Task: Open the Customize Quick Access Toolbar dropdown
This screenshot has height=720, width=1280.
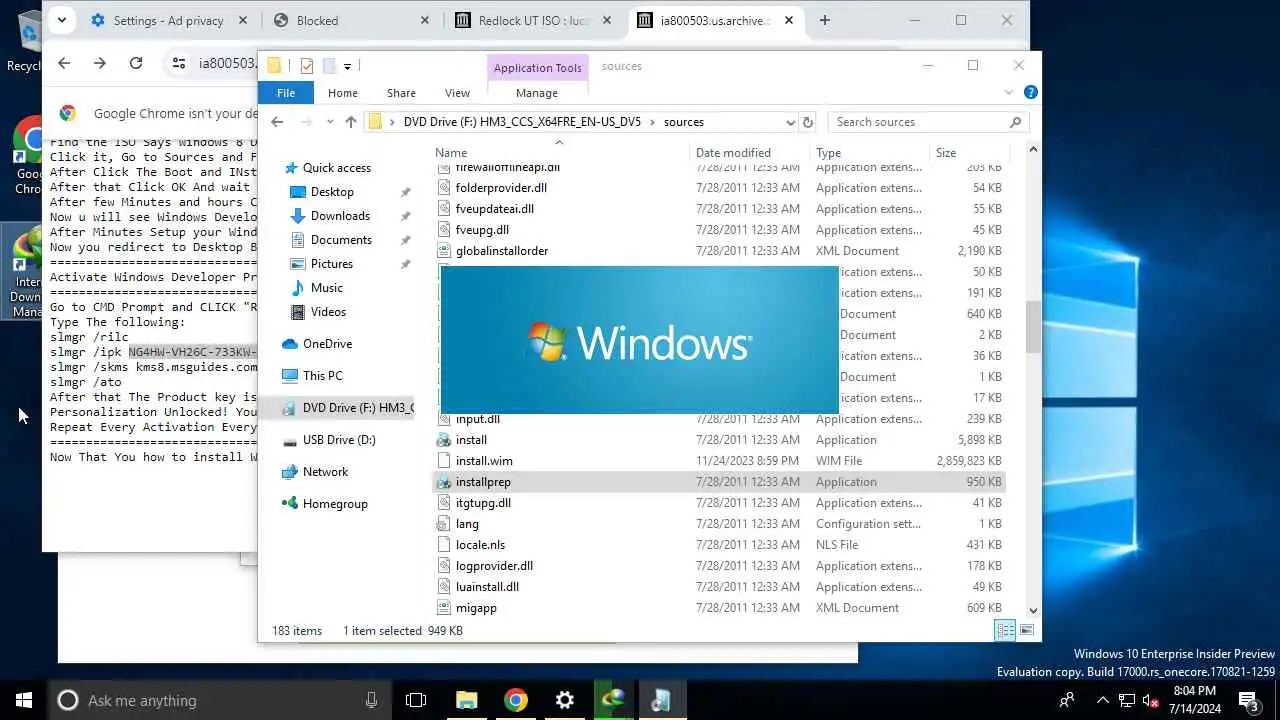Action: pos(347,66)
